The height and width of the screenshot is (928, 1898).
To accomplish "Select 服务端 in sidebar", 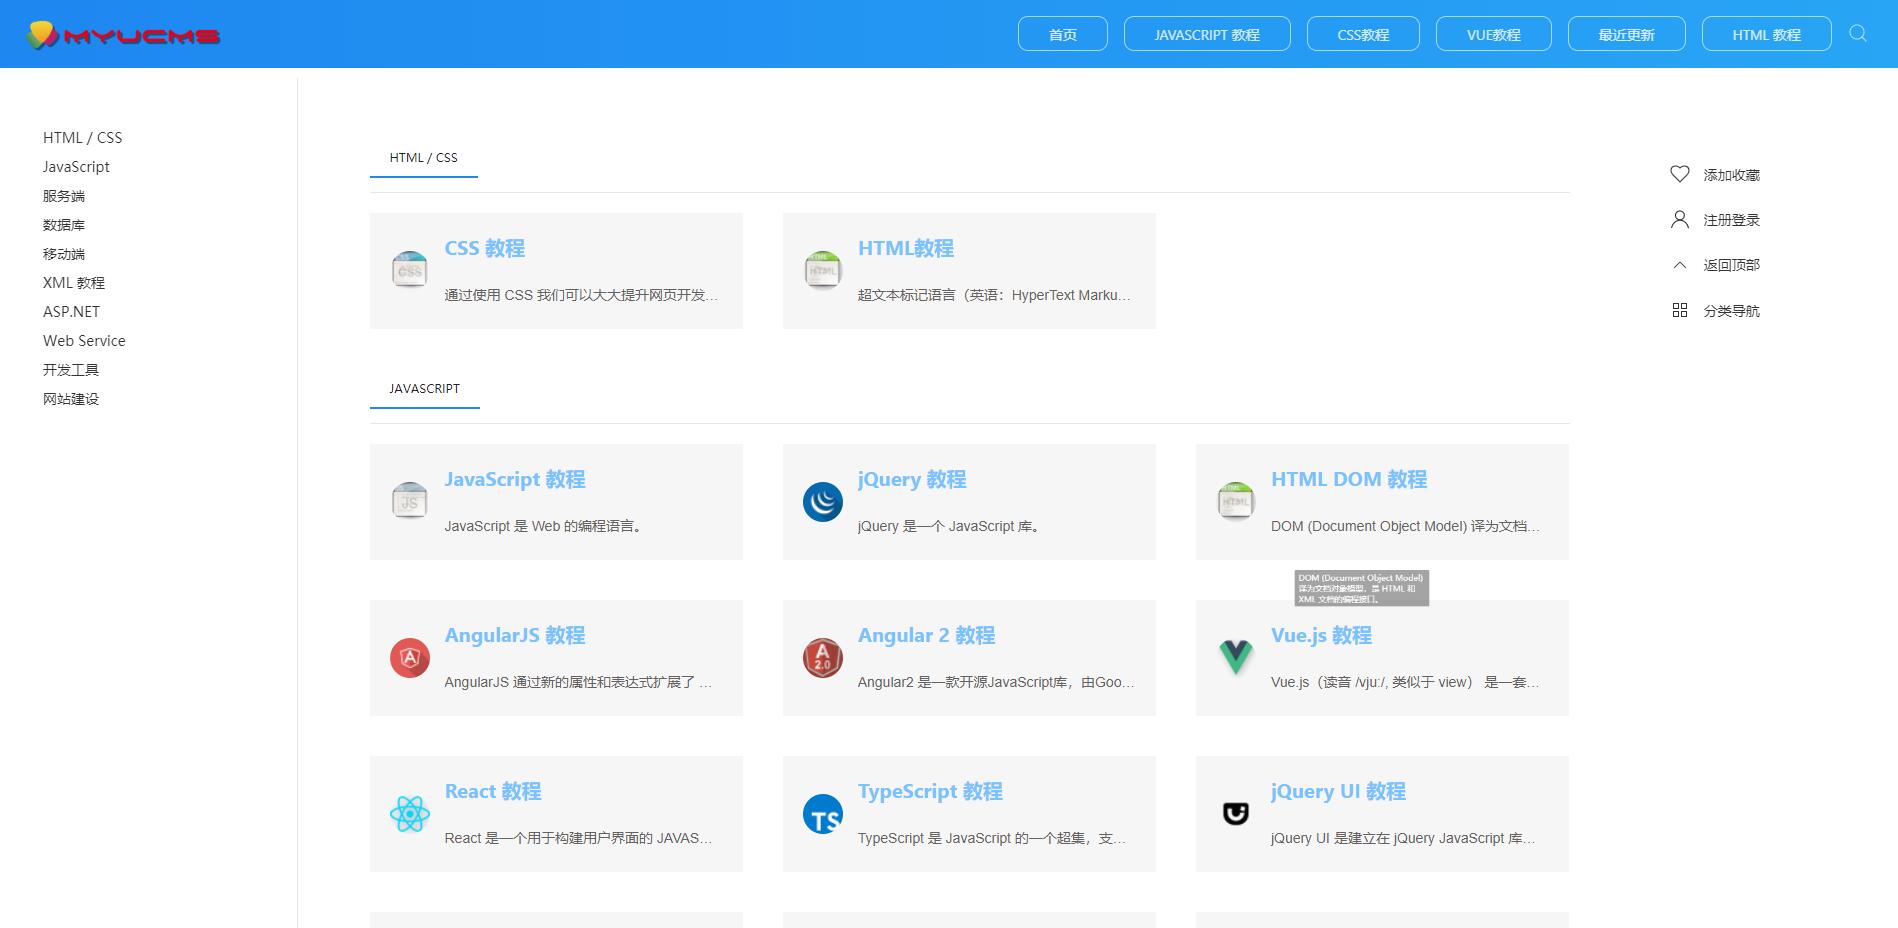I will (64, 196).
